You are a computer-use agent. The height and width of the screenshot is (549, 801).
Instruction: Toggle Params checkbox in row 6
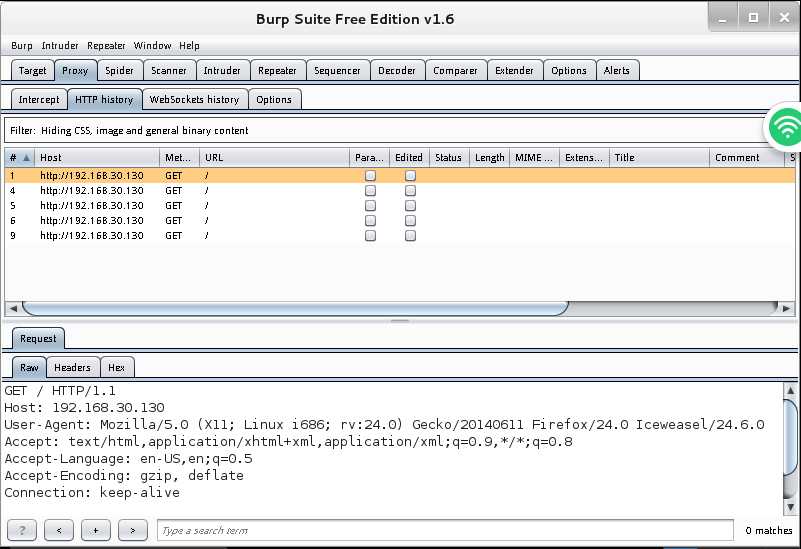tap(370, 221)
